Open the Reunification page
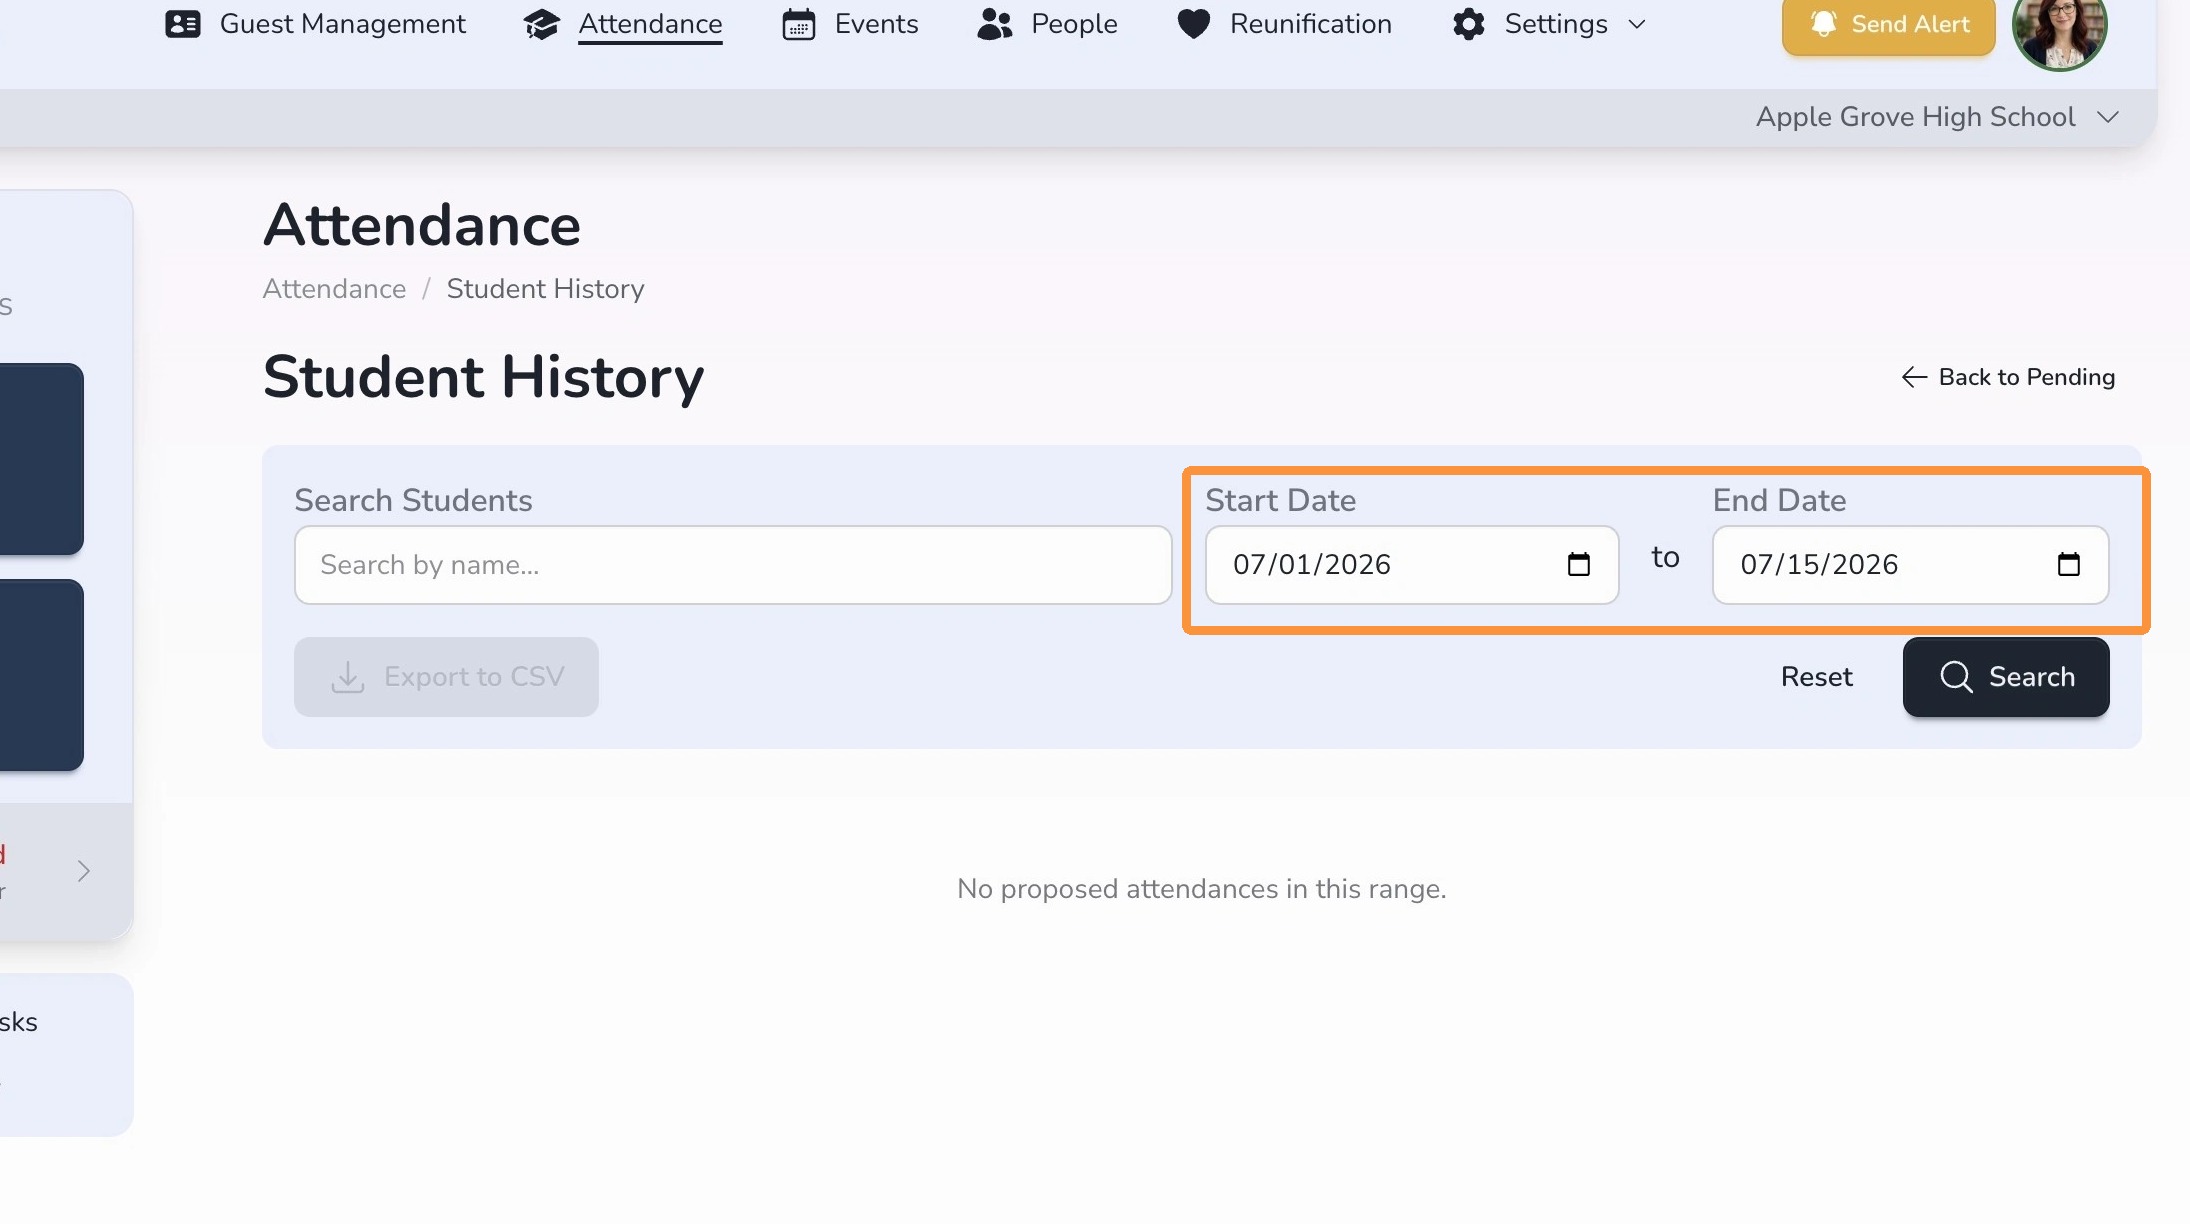Screen dimensions: 2190x1224 (x=1284, y=24)
